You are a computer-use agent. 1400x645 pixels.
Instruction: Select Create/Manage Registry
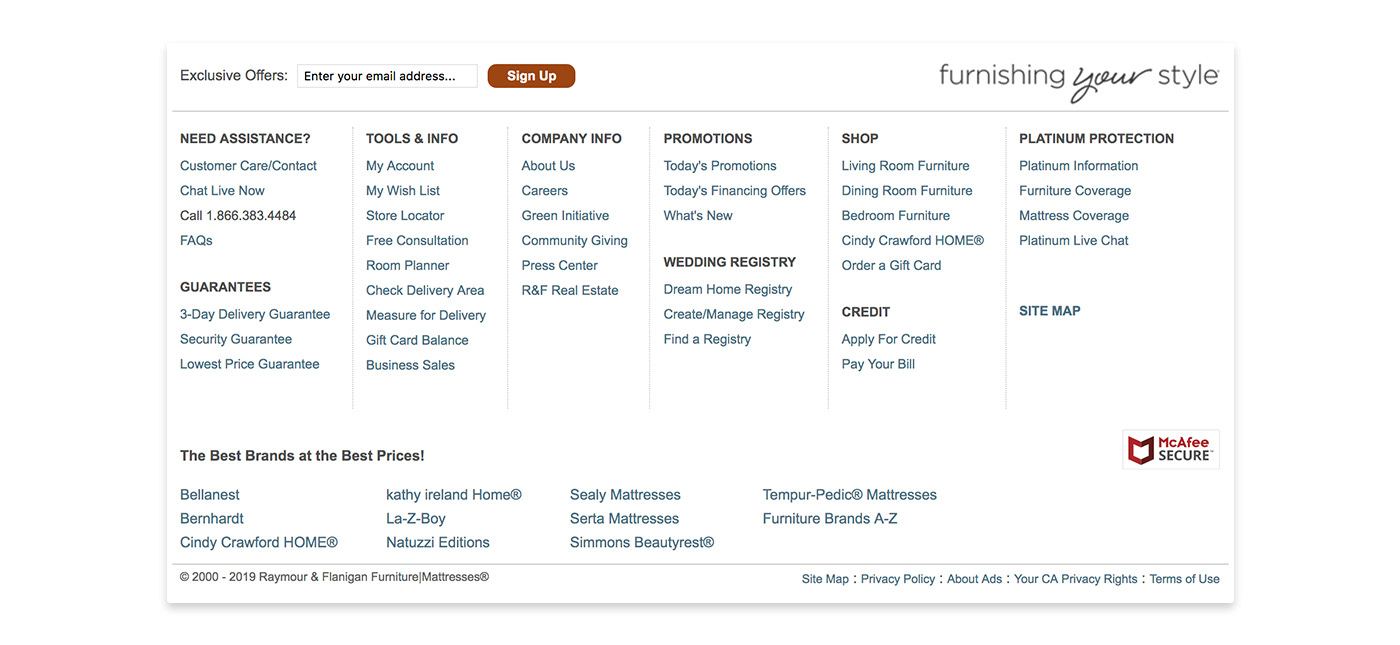pos(734,315)
